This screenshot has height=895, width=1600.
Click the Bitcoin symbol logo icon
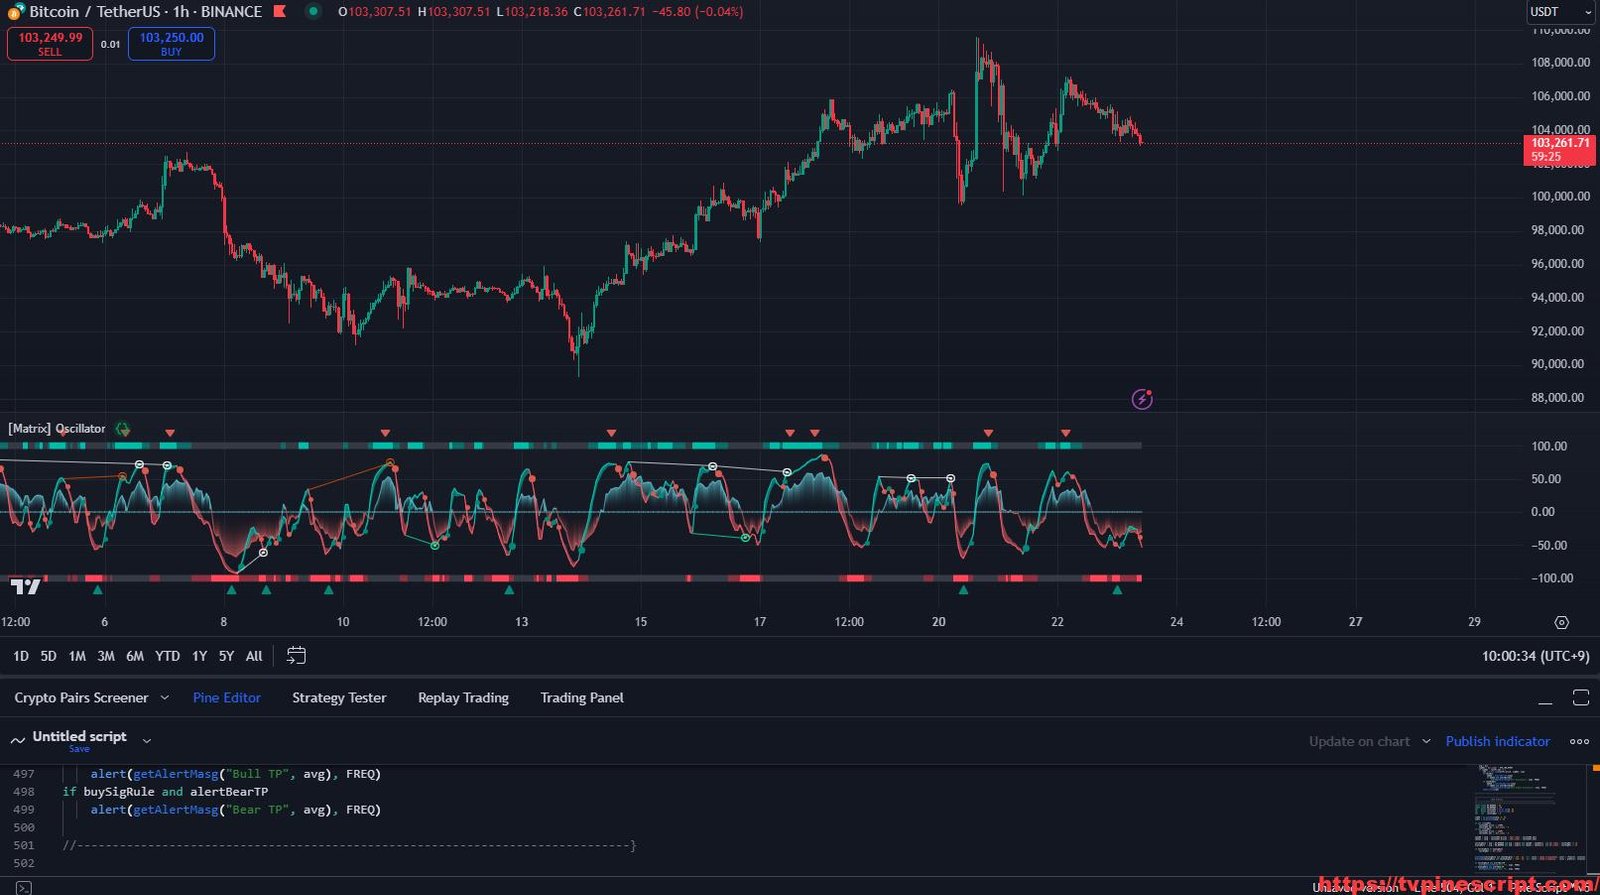pos(16,12)
